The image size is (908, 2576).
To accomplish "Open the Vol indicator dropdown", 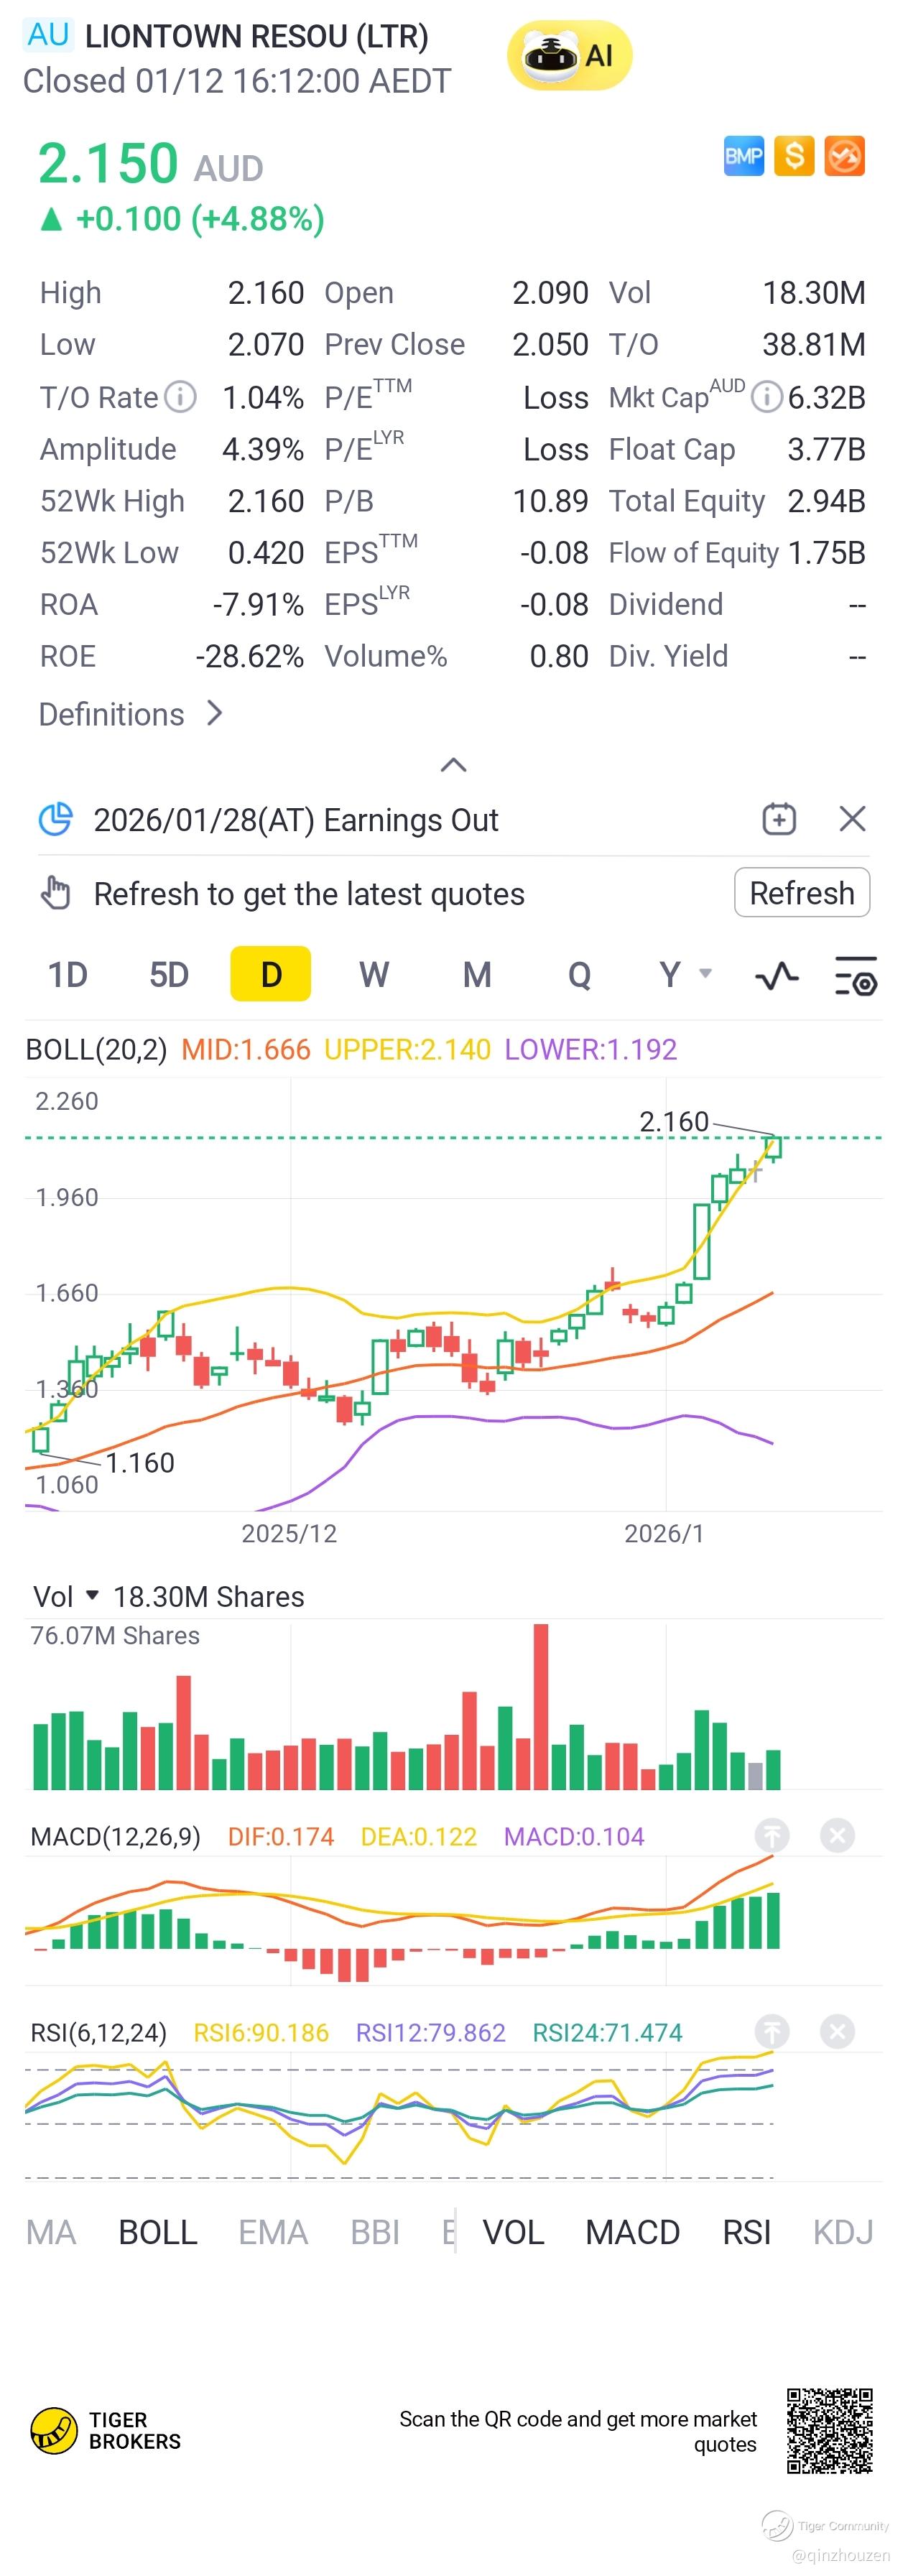I will click(x=66, y=1596).
